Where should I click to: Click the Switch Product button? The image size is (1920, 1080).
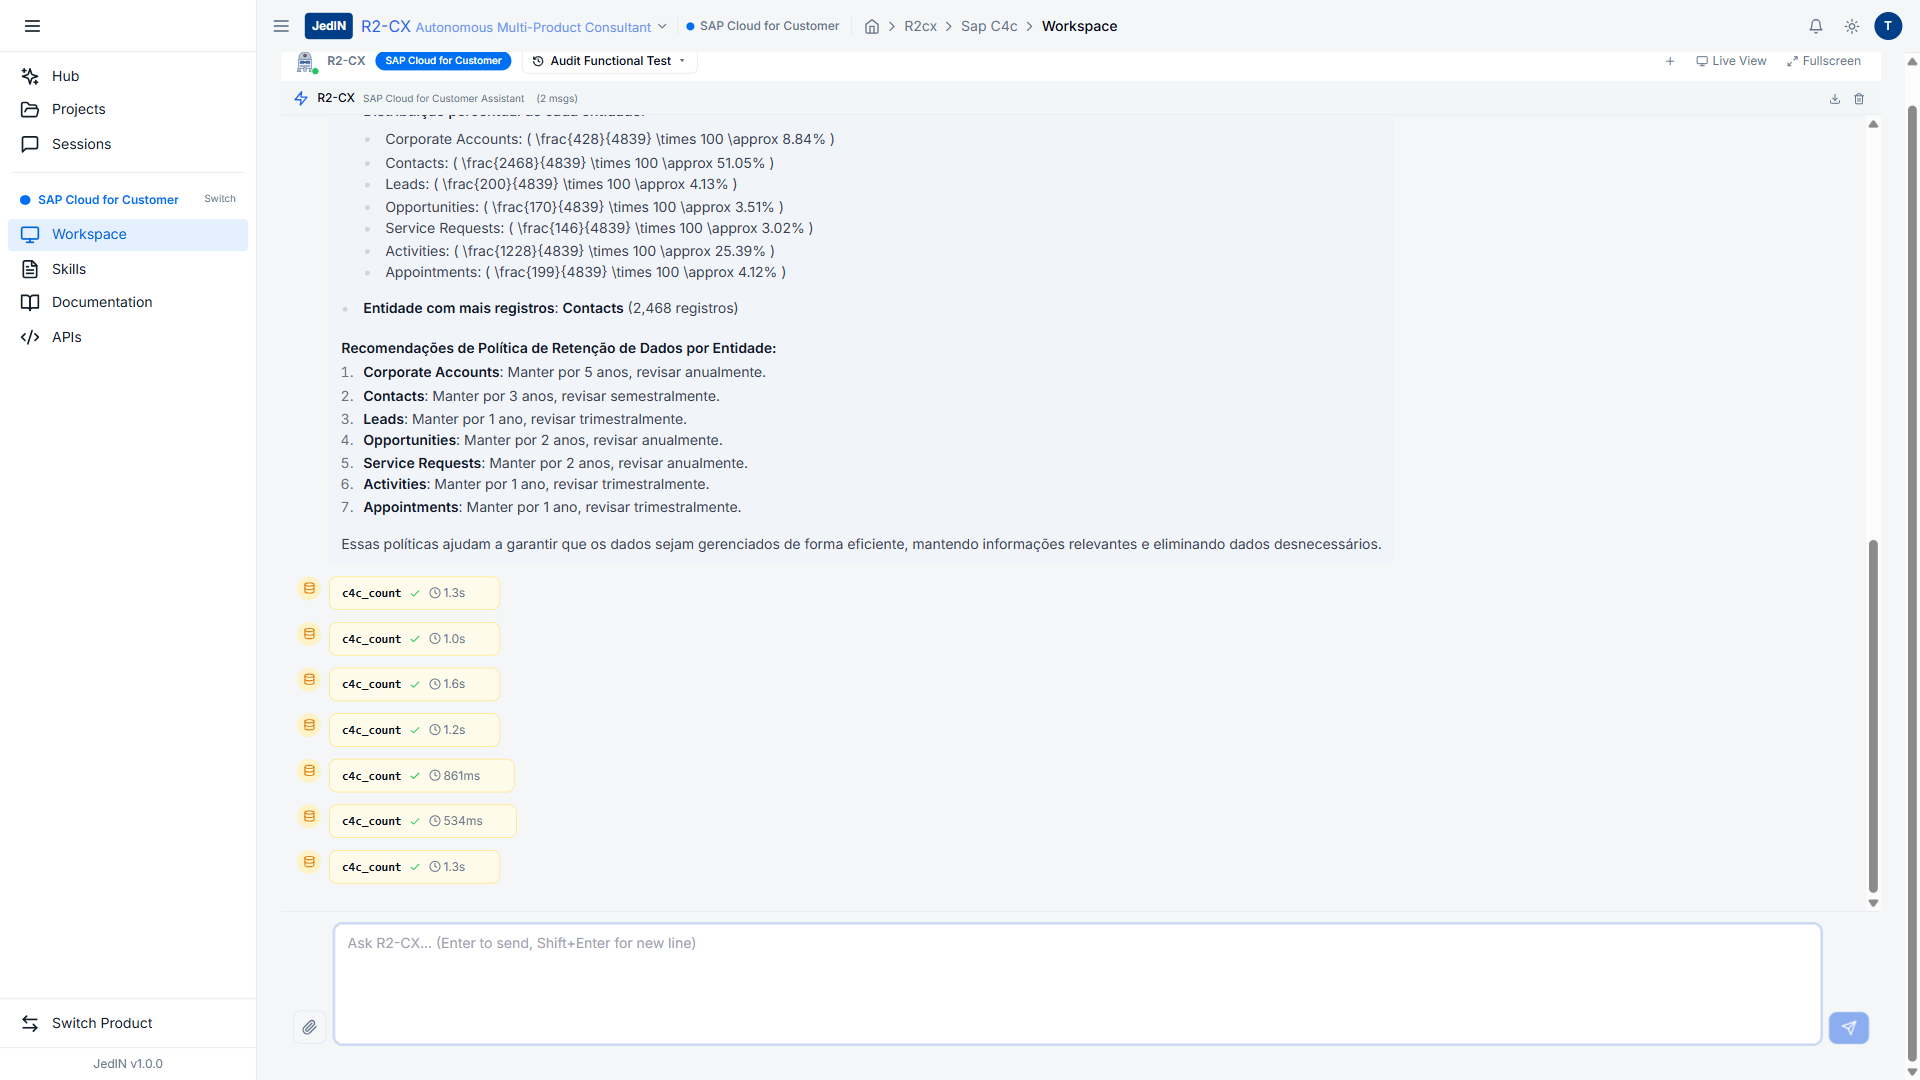(101, 1023)
